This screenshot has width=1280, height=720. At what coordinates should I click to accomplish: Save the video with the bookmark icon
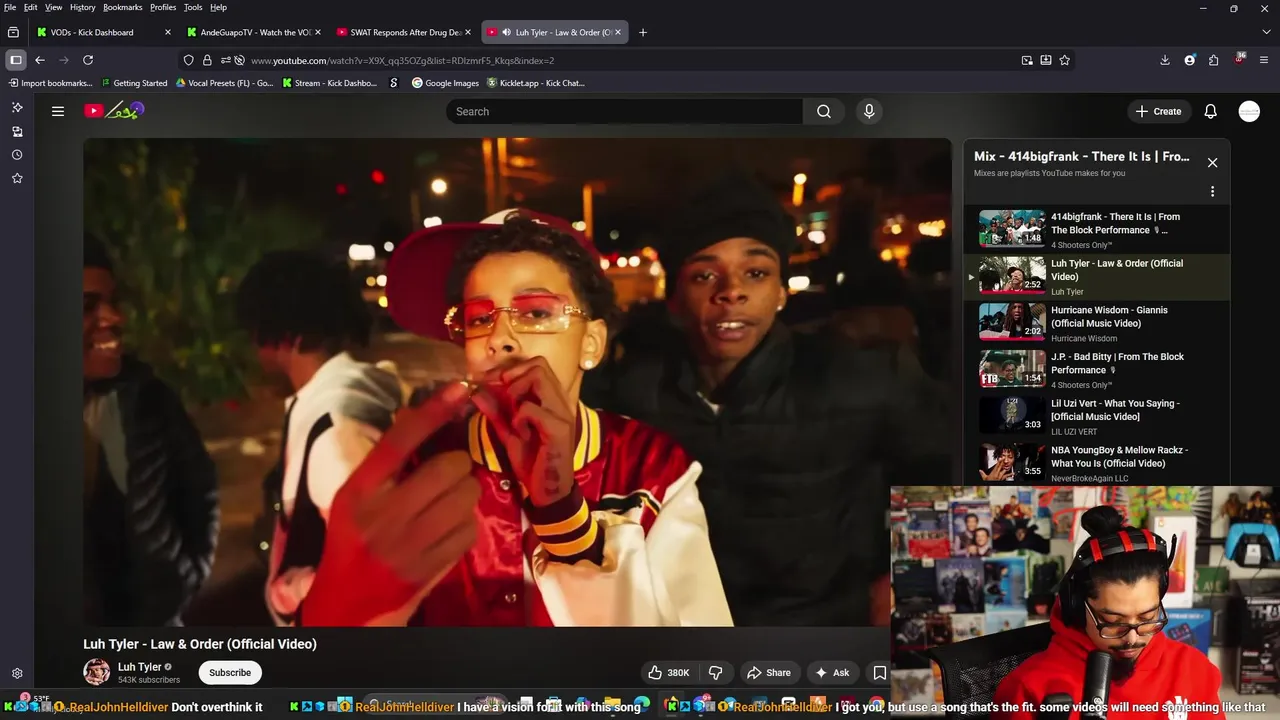pos(879,673)
